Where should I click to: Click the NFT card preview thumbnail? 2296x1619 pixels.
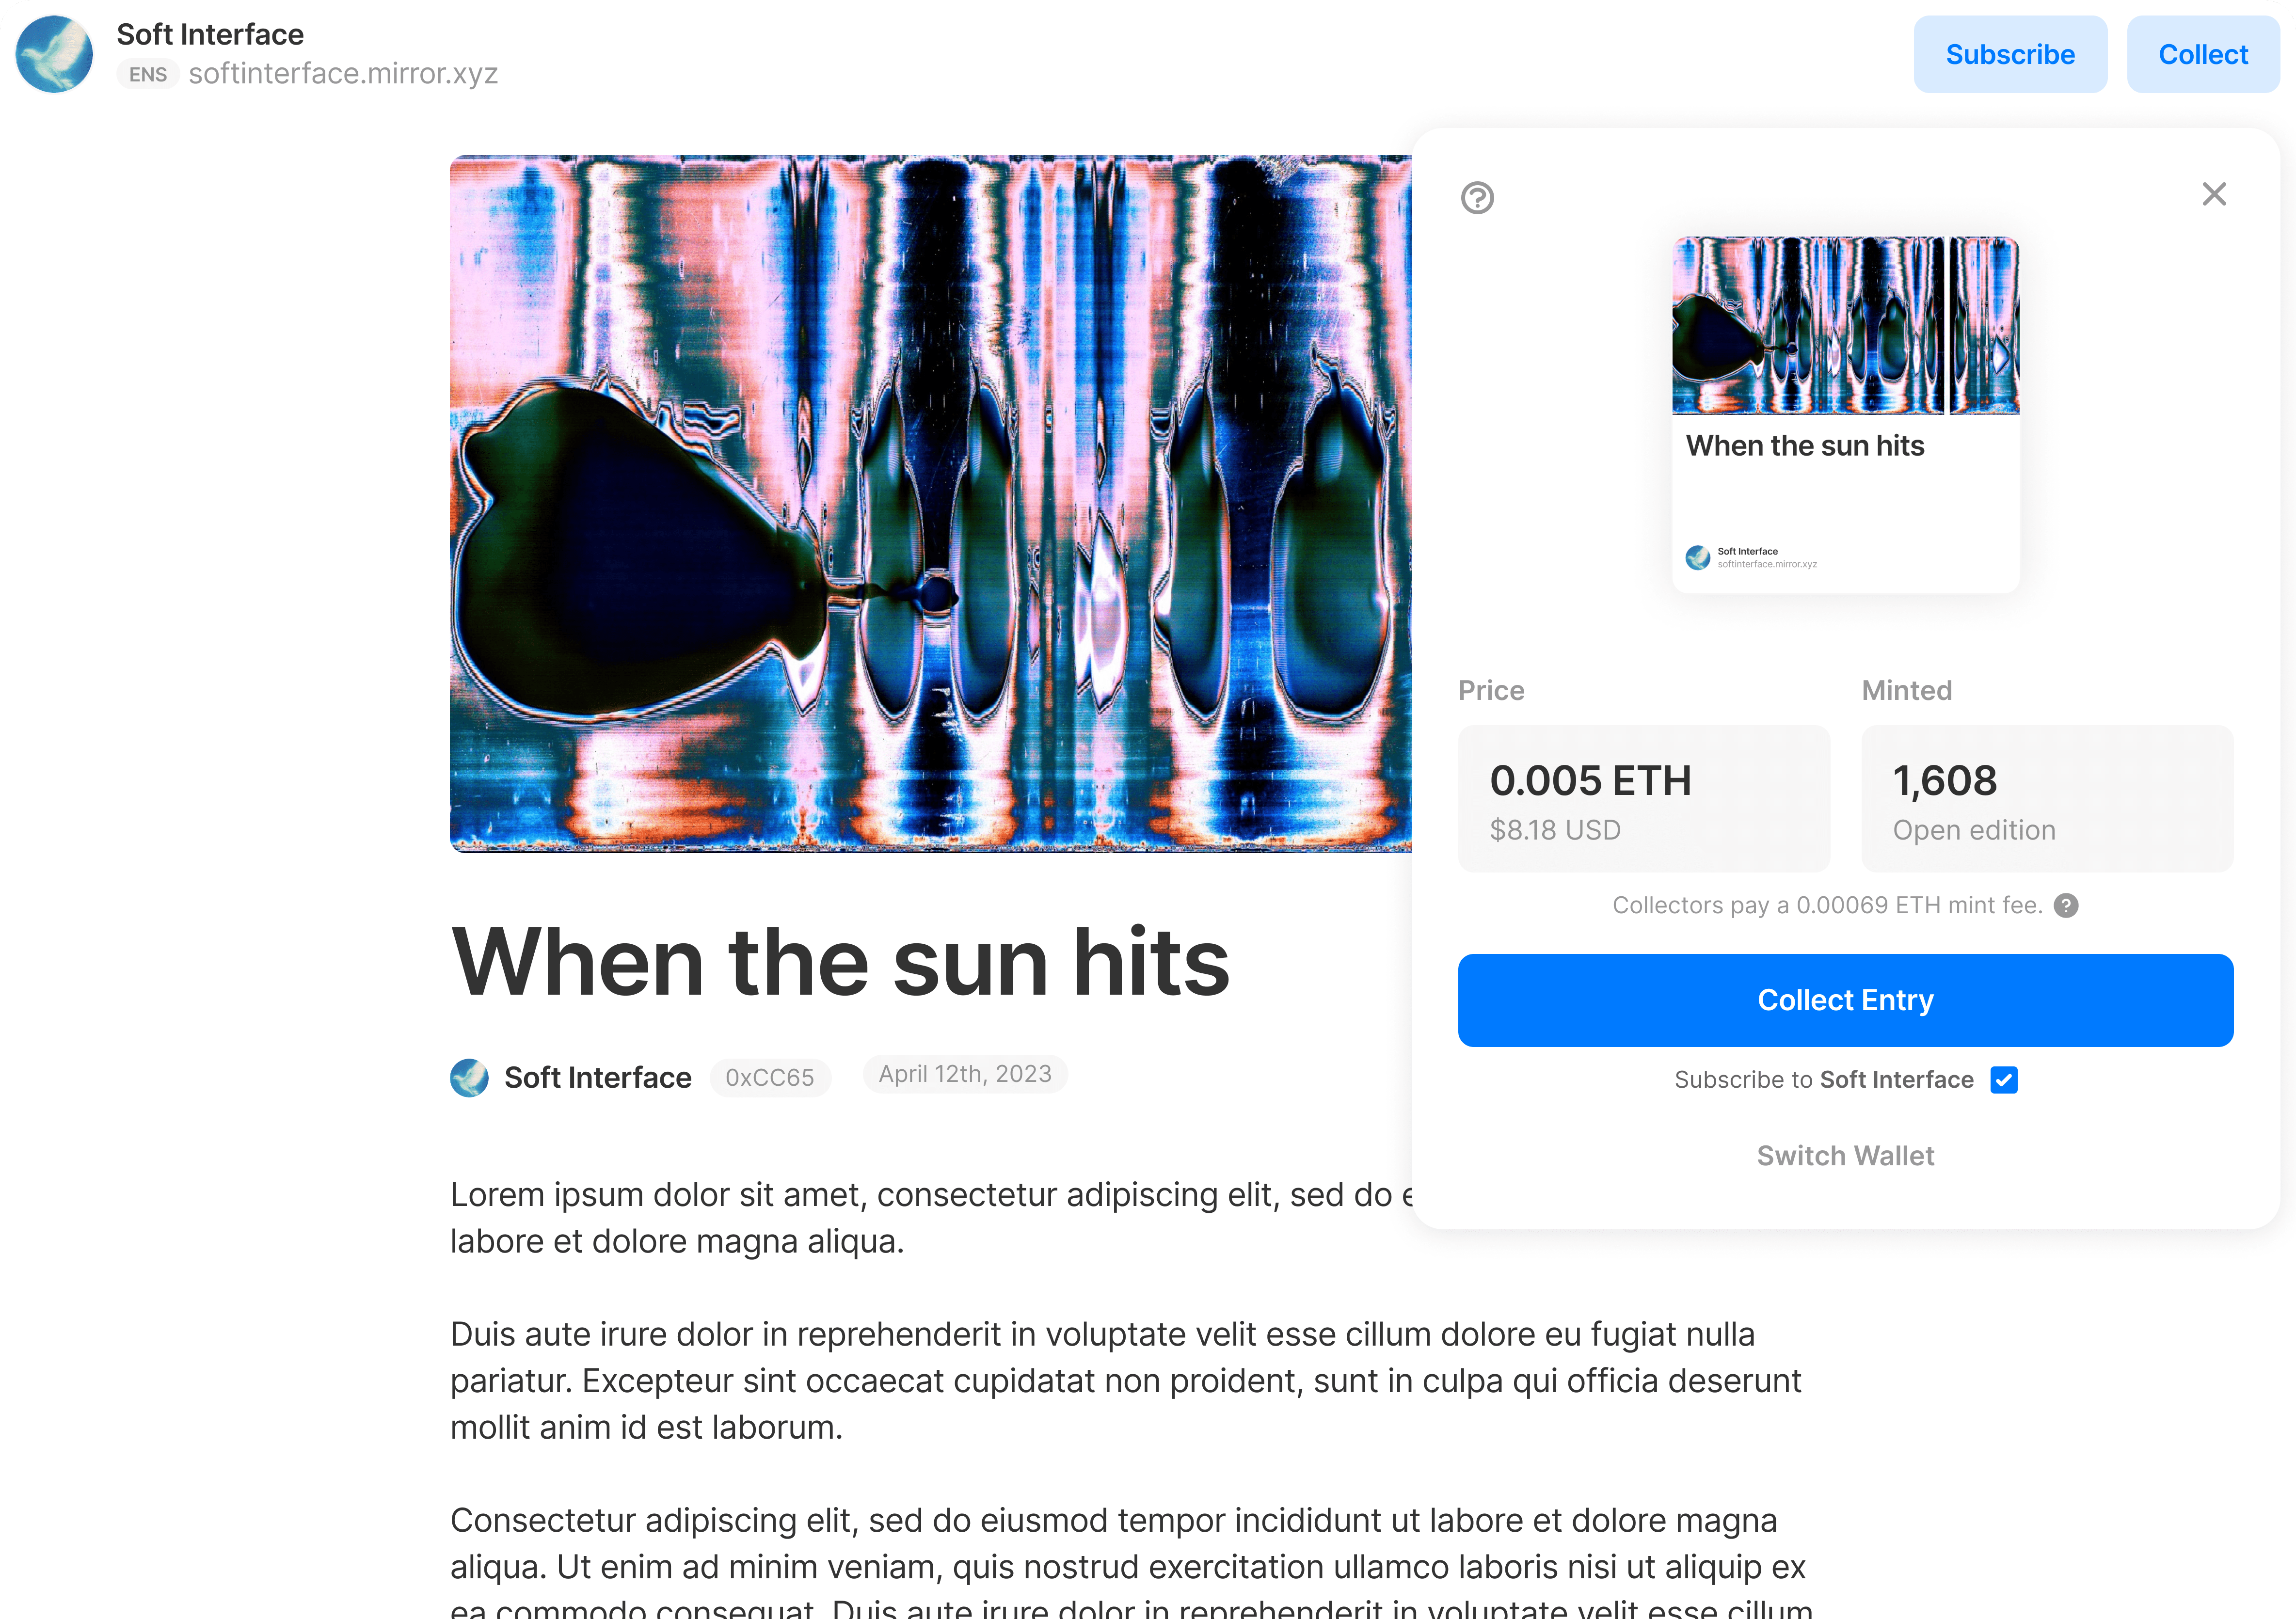[x=1845, y=325]
